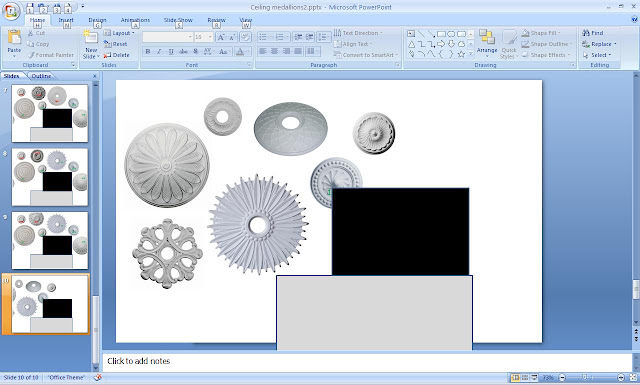This screenshot has height=385, width=640.
Task: Expand the Shape Fill dropdown
Action: pyautogui.click(x=541, y=33)
